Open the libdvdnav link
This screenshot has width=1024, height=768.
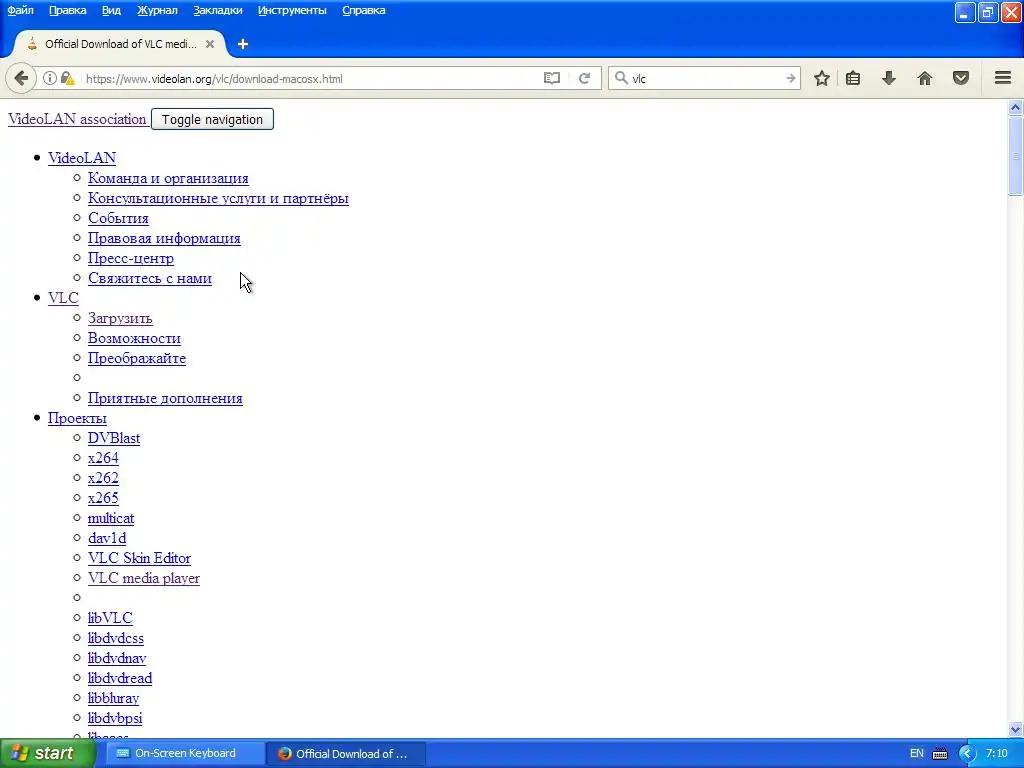click(x=117, y=658)
